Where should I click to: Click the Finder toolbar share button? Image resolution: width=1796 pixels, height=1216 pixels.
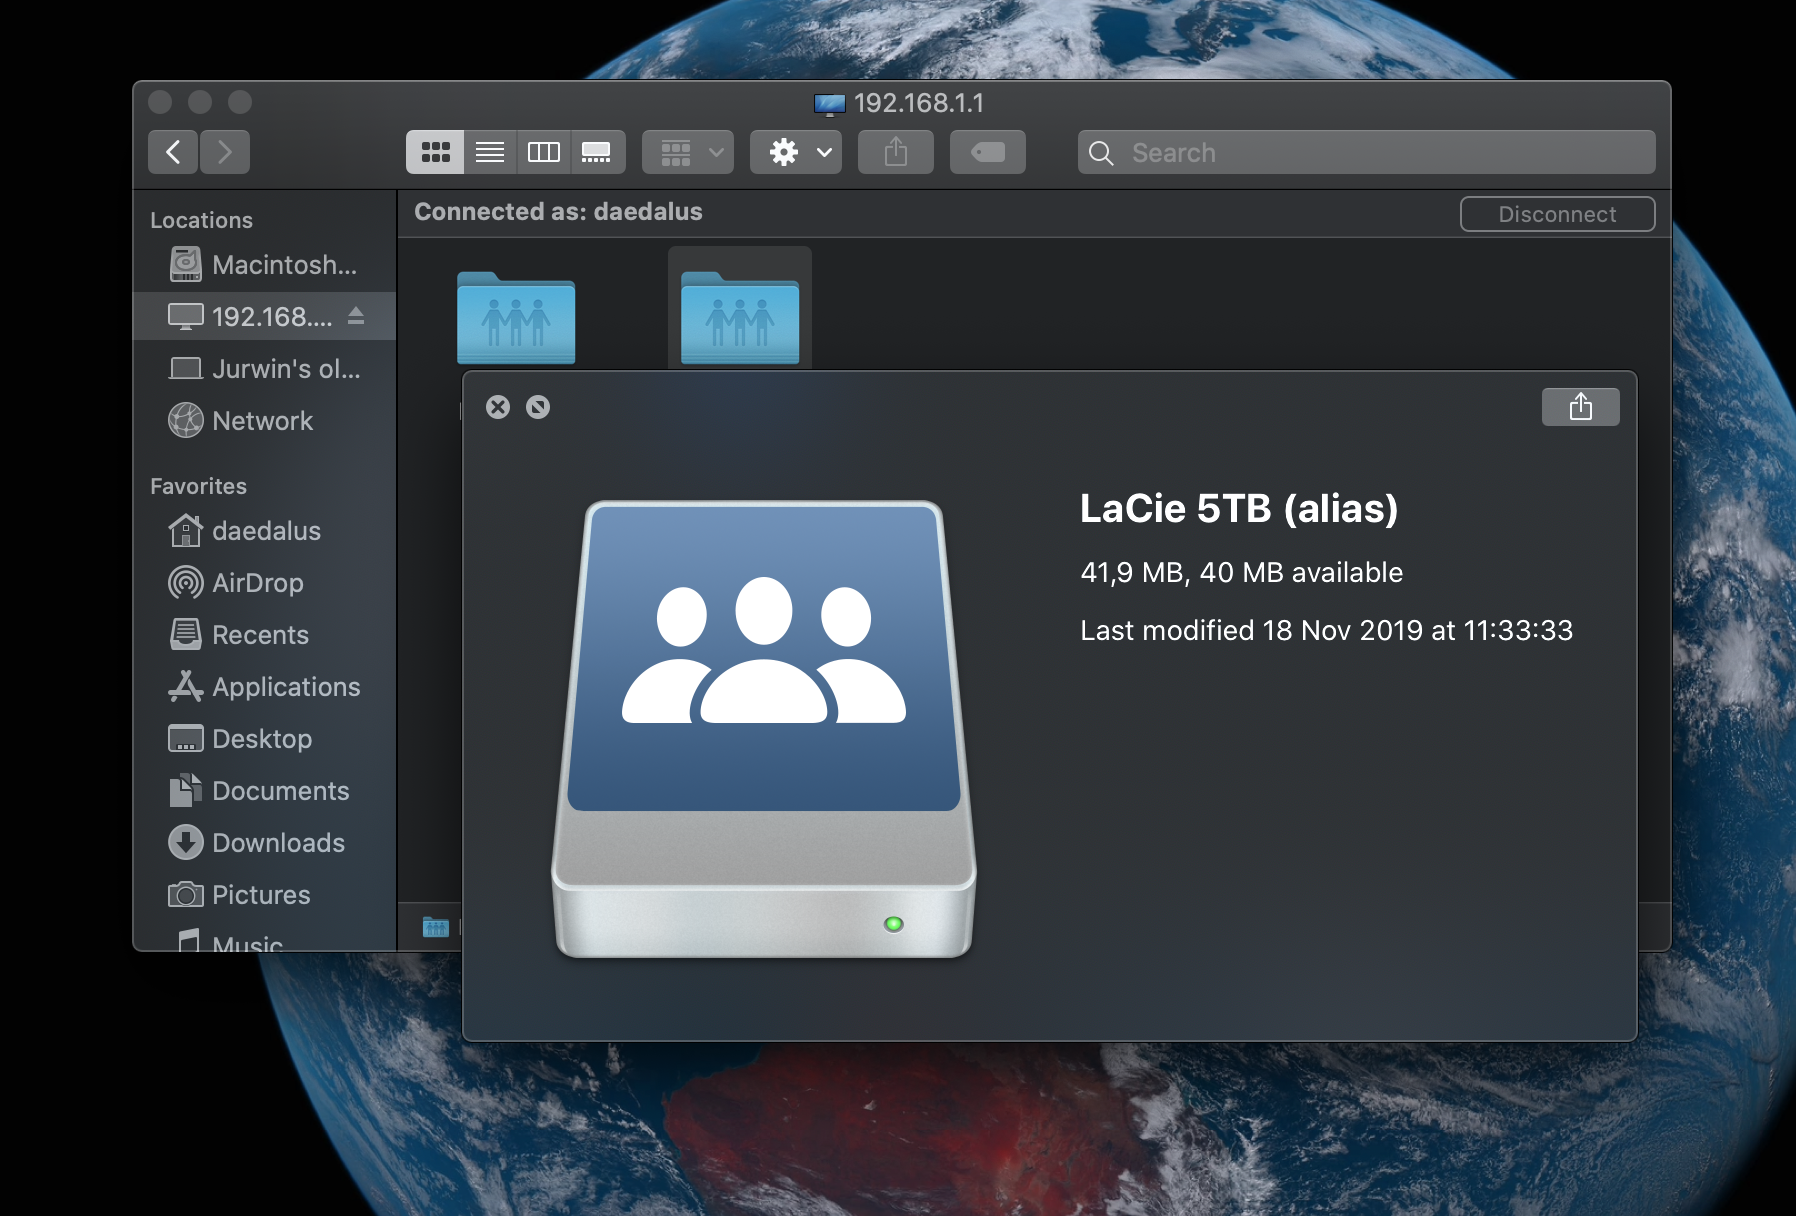[x=896, y=152]
